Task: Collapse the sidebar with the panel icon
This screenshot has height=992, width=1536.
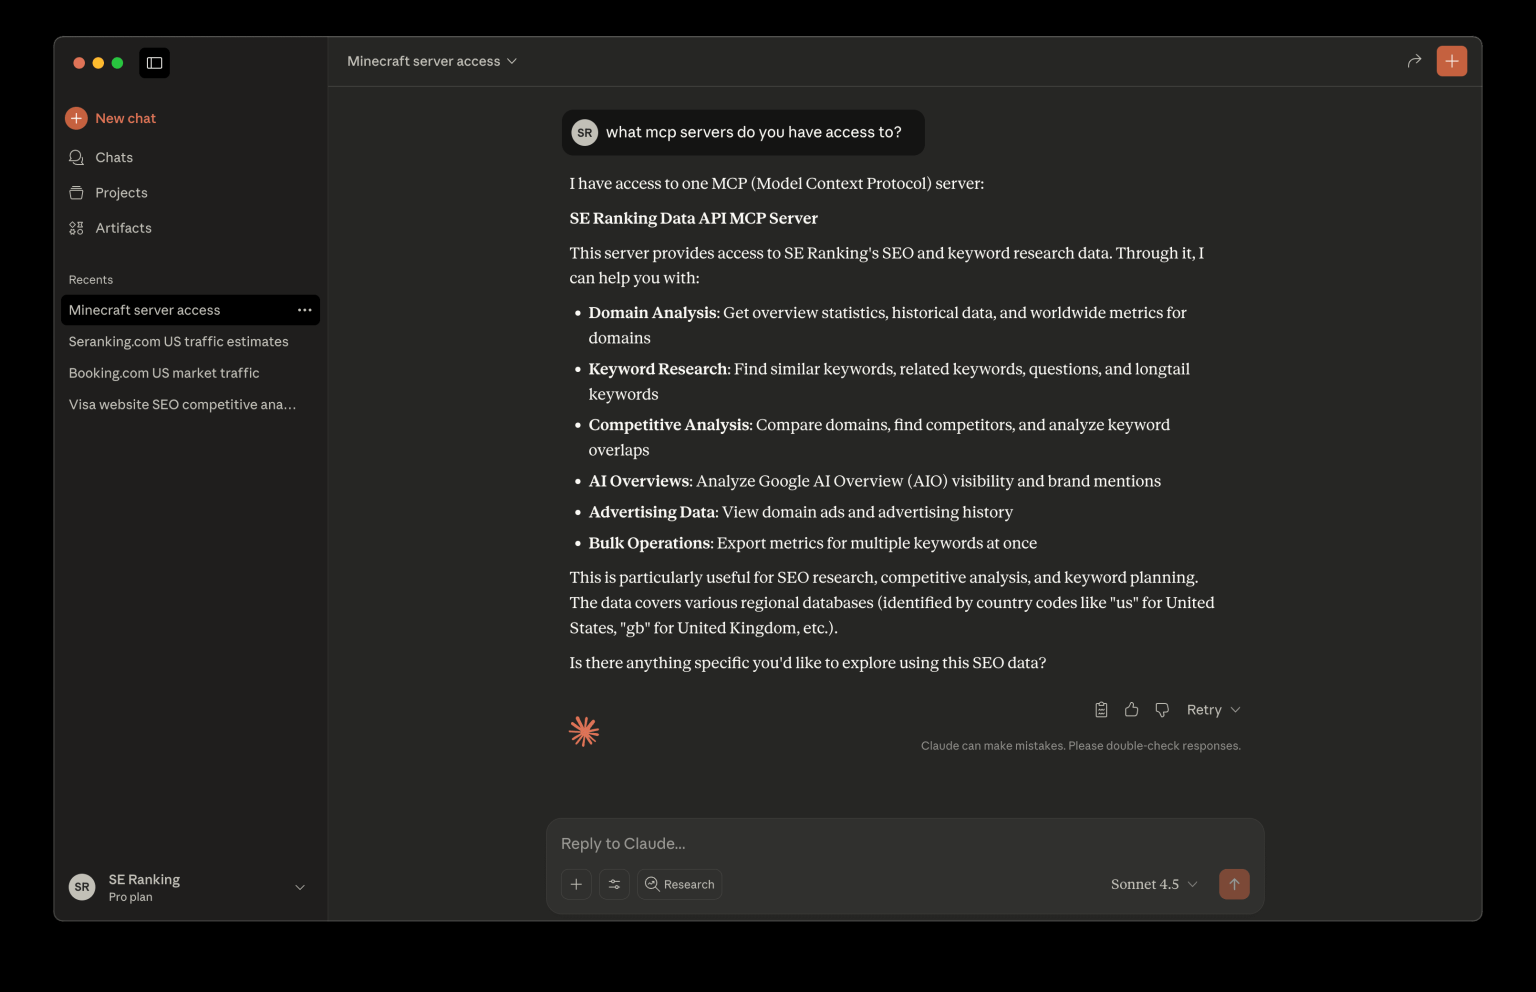Action: (x=154, y=62)
